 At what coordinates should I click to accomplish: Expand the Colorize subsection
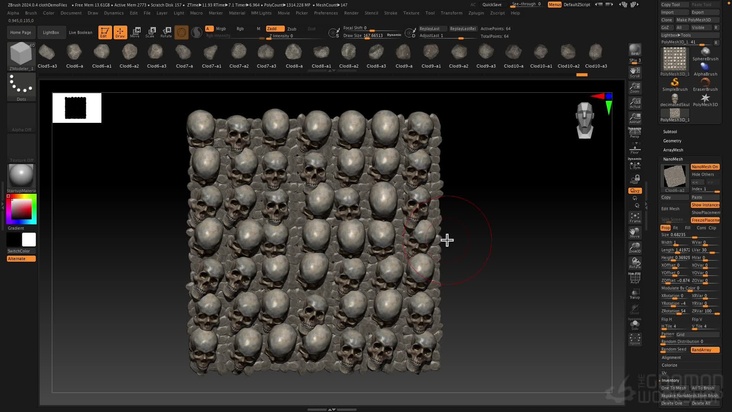pyautogui.click(x=669, y=365)
